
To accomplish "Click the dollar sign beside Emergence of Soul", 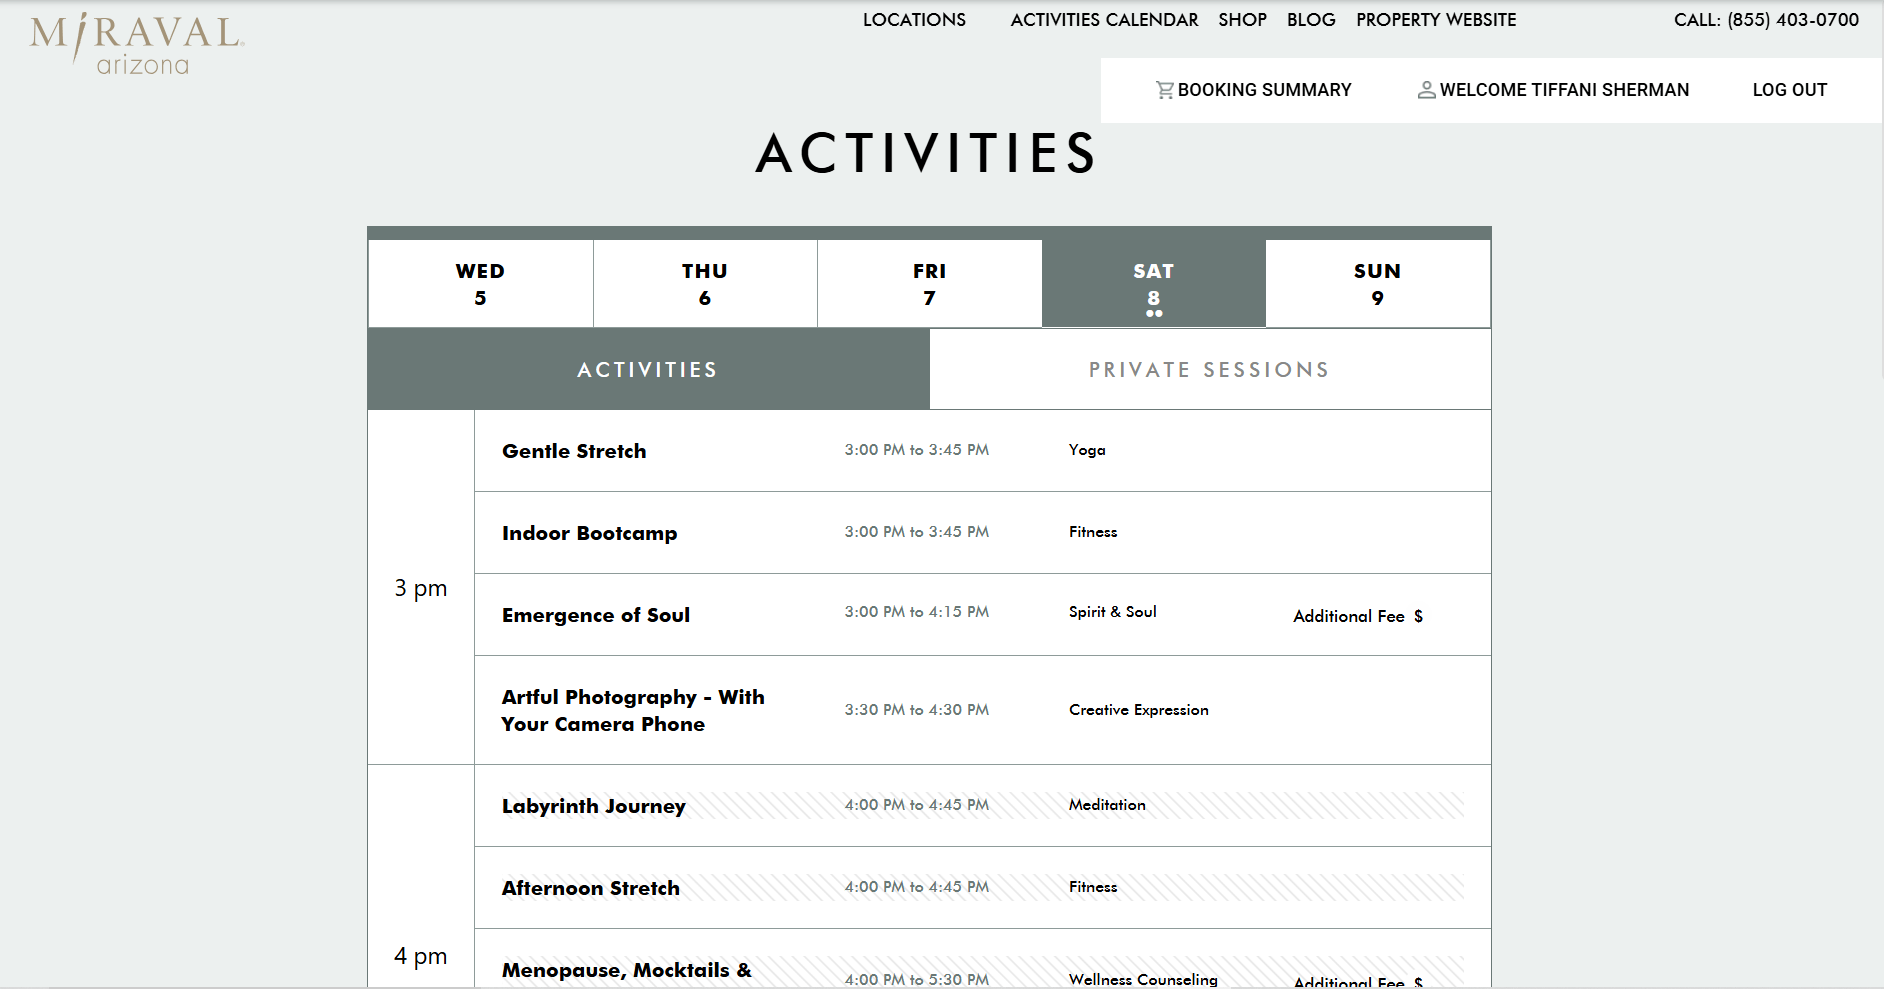I will click(x=1418, y=616).
